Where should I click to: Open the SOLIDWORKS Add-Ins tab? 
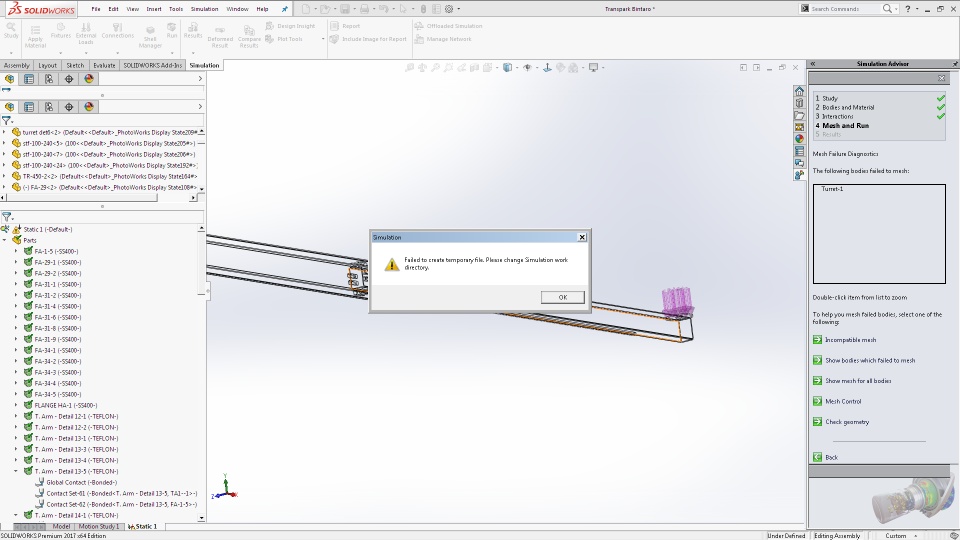(152, 66)
